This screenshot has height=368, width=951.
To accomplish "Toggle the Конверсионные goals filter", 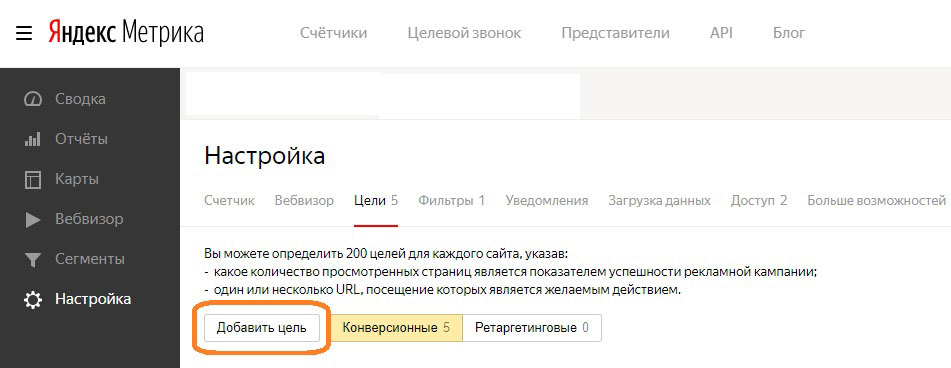I will pyautogui.click(x=396, y=328).
